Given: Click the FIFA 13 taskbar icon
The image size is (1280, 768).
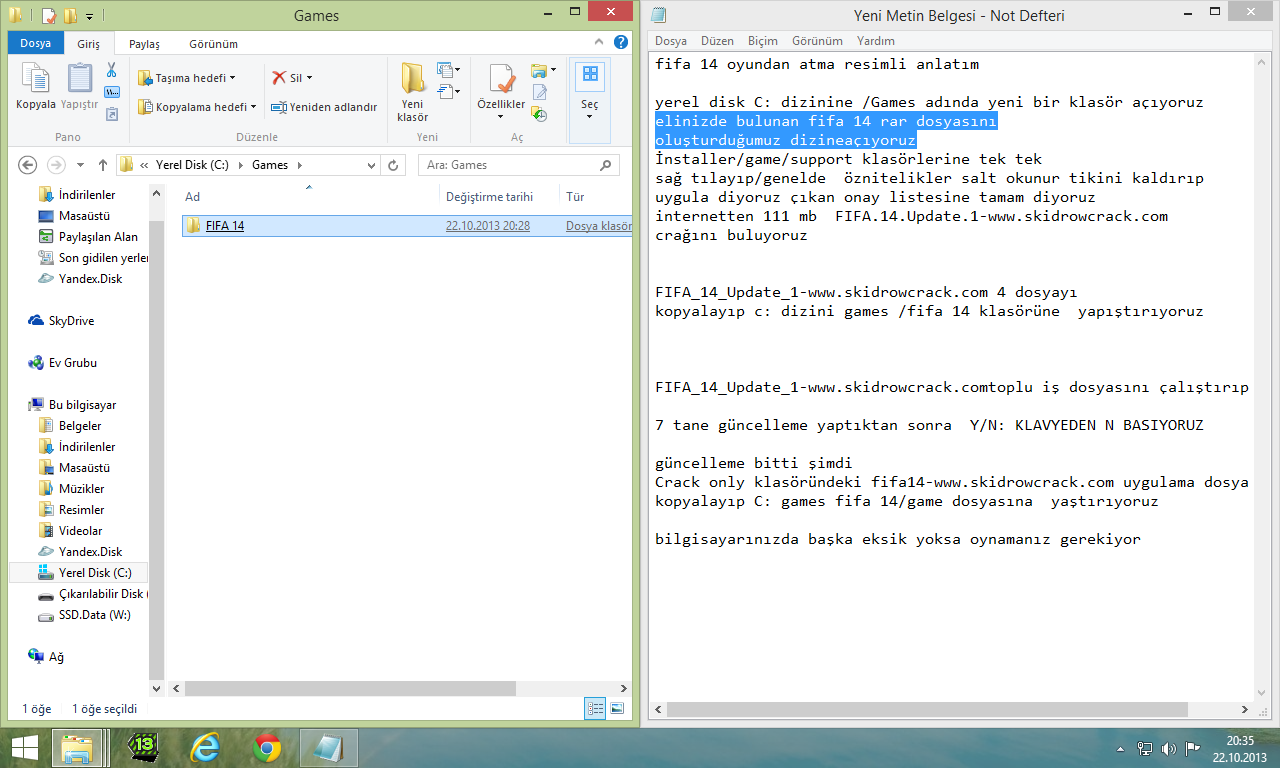Looking at the screenshot, I should pos(145,747).
